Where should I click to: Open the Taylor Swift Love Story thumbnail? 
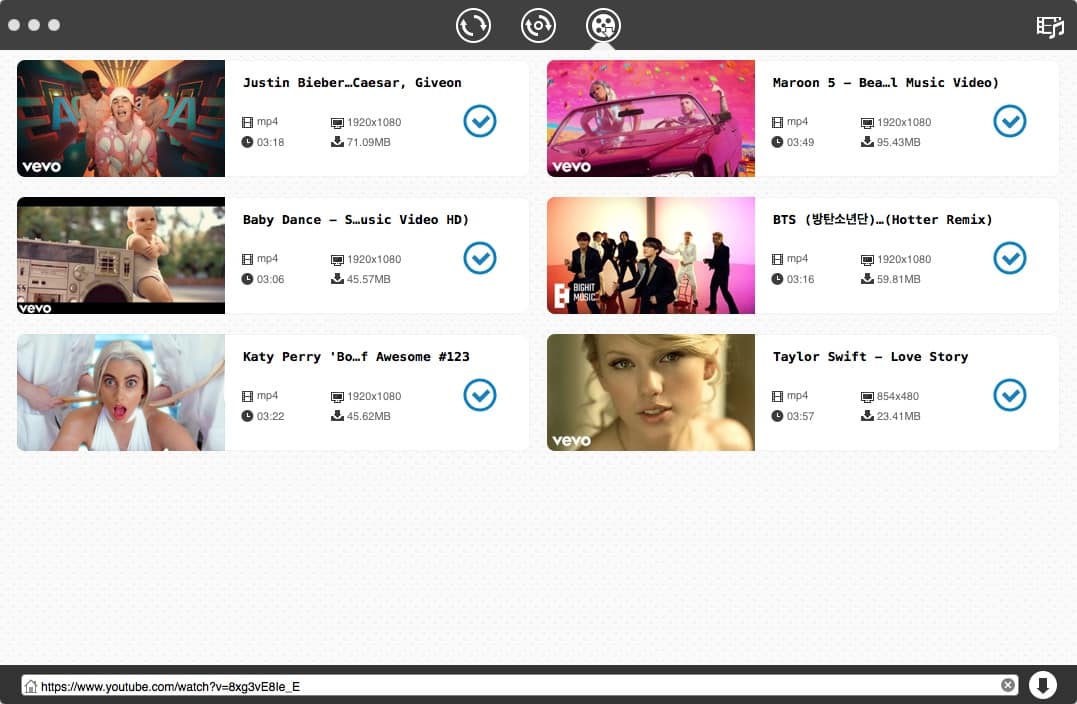click(650, 392)
